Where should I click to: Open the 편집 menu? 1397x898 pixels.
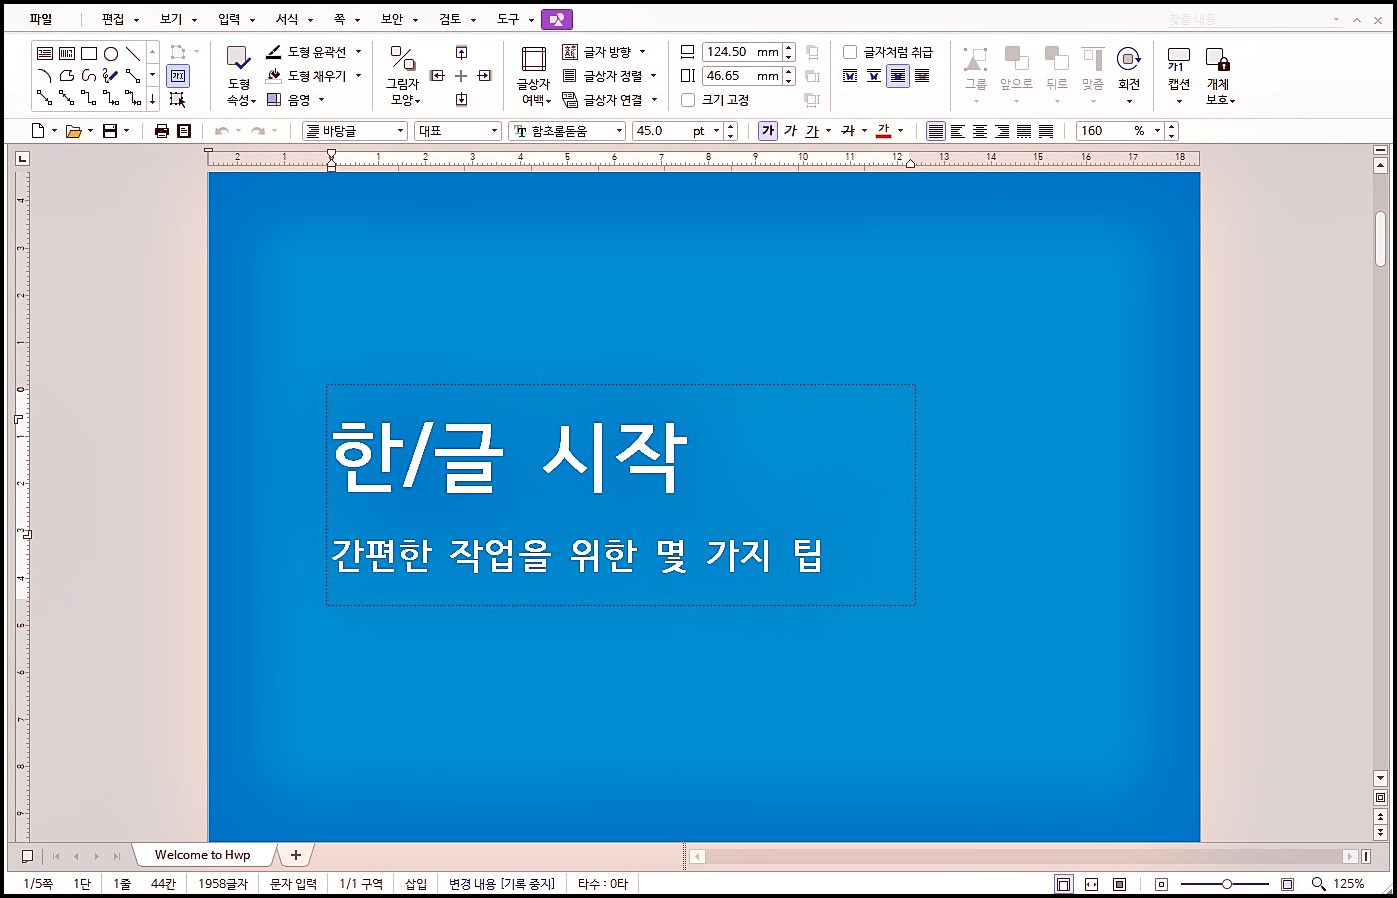click(x=113, y=19)
